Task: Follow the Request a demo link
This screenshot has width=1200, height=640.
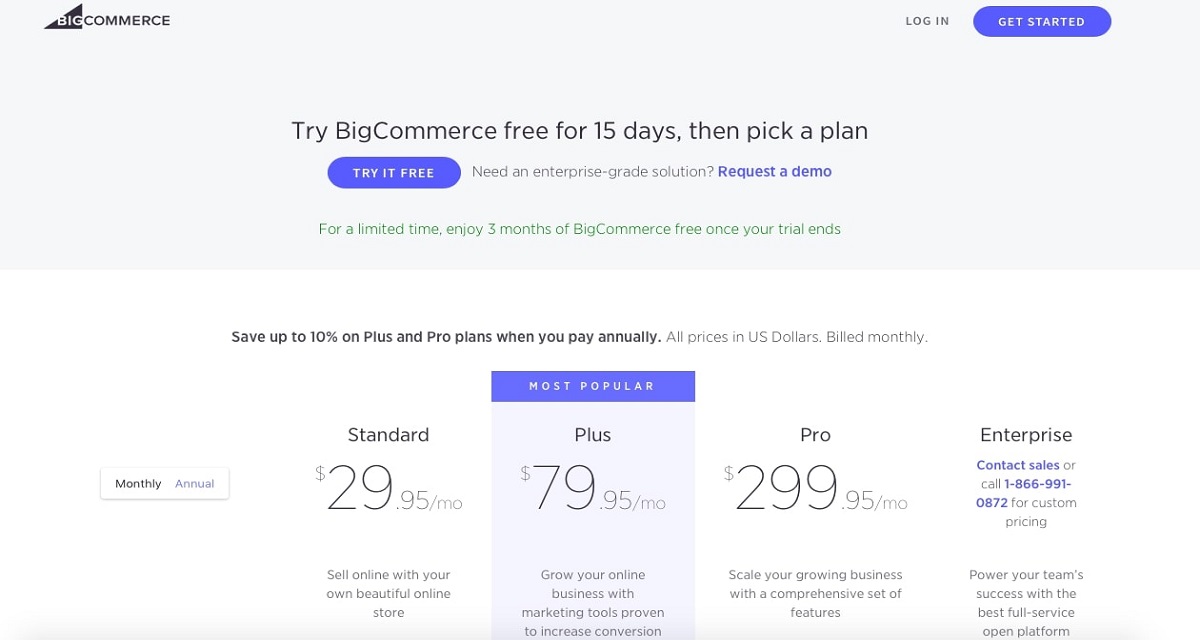Action: [774, 171]
